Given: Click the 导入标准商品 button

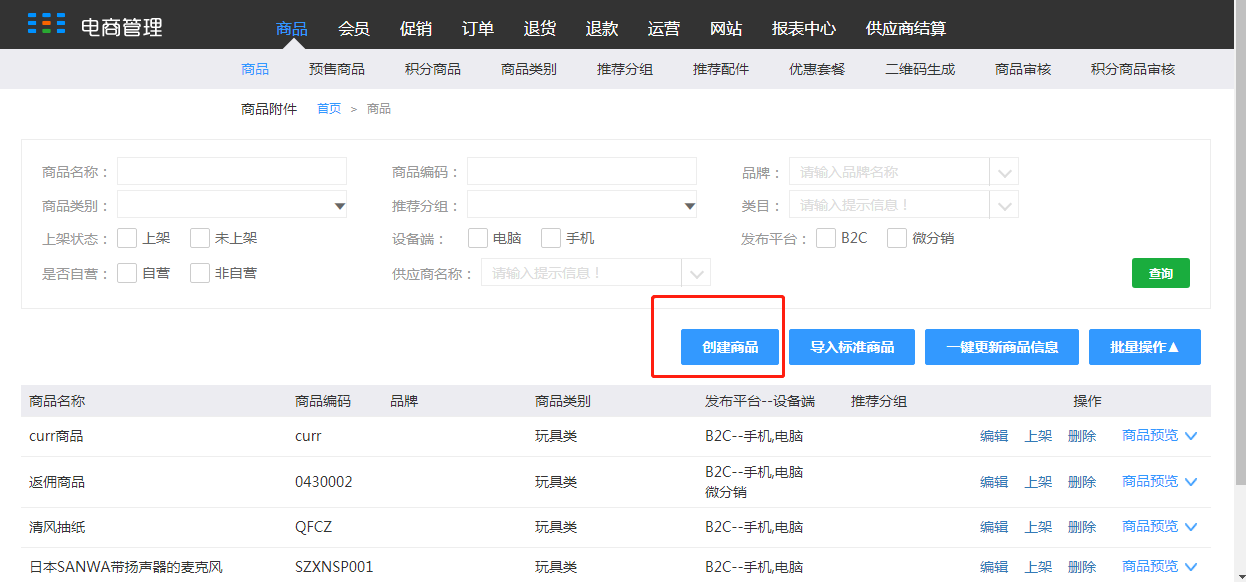Looking at the screenshot, I should coord(852,347).
